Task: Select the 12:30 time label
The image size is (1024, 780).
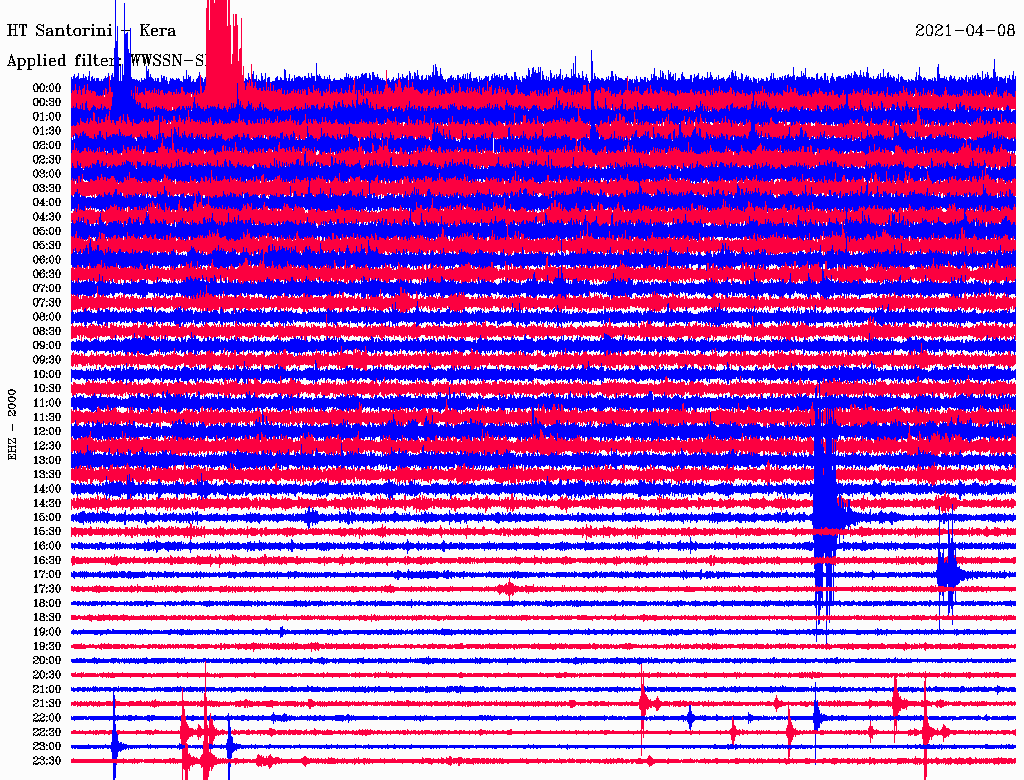Action: 47,446
